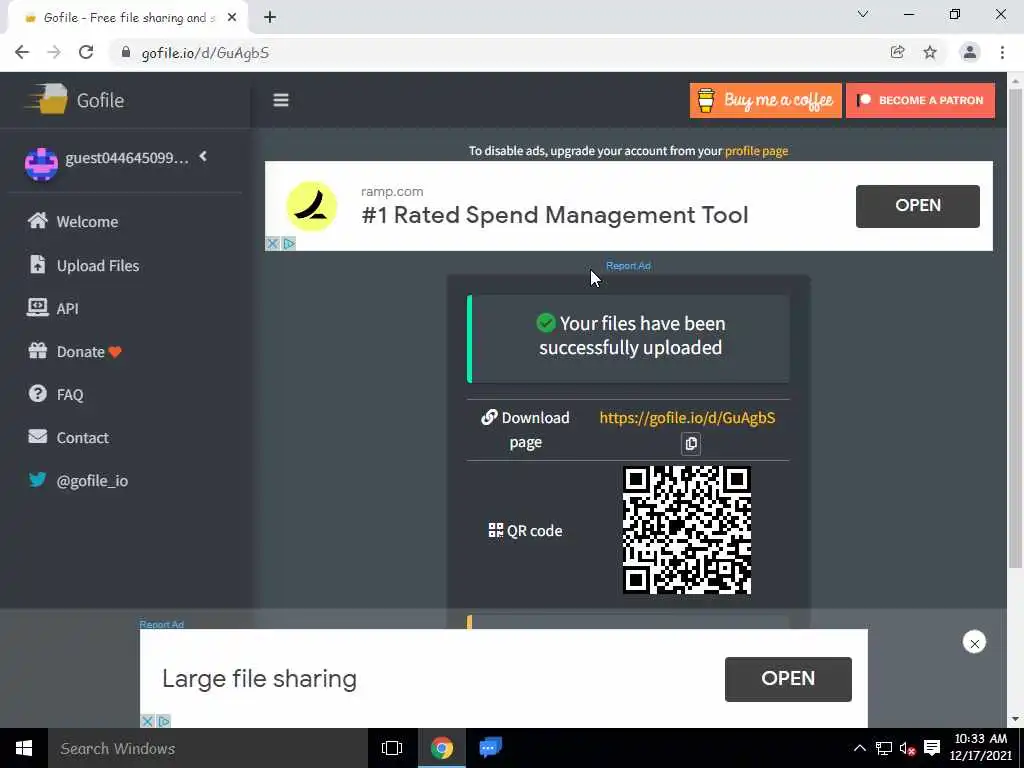Open the Windows Start menu

coord(24,748)
